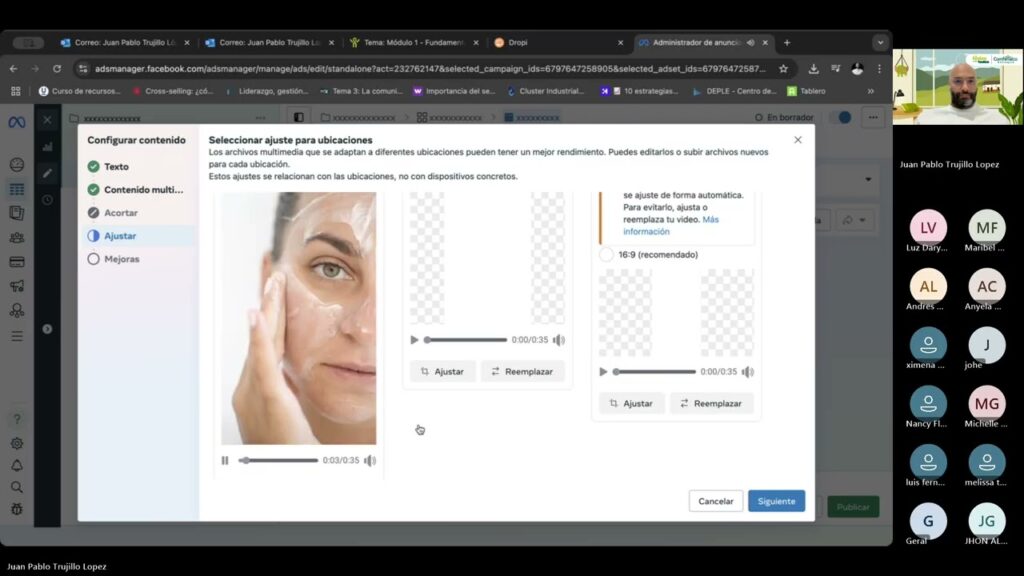Select the Mejoras step
This screenshot has height=576, width=1024.
pos(94,259)
